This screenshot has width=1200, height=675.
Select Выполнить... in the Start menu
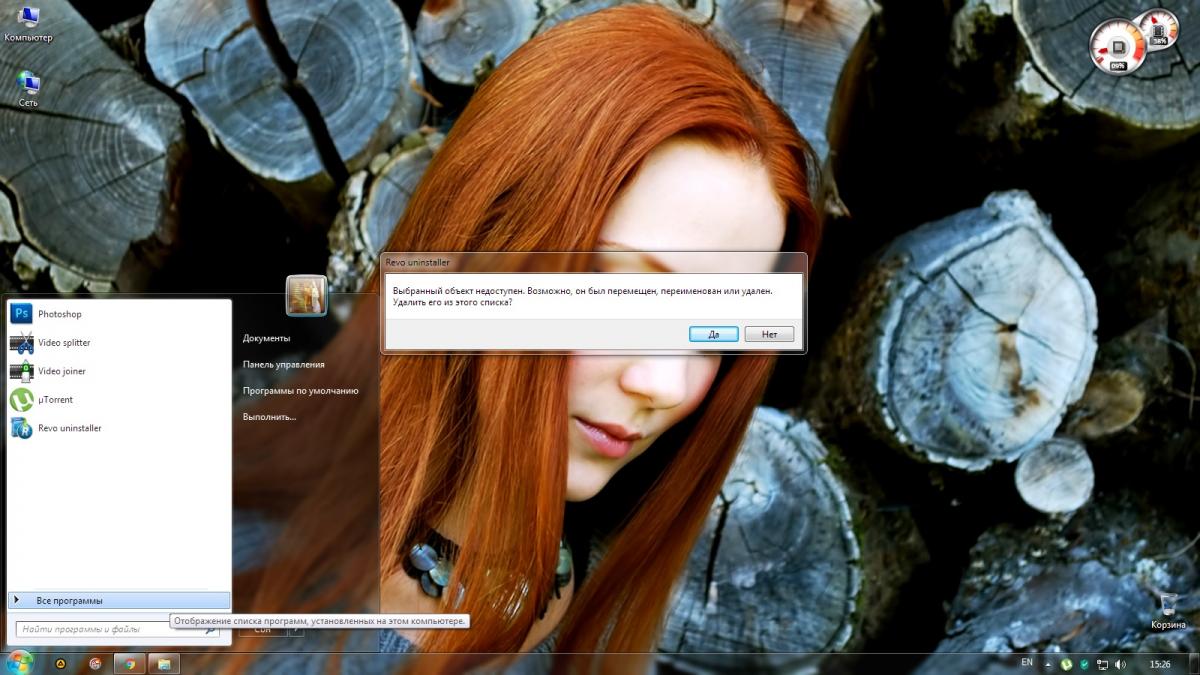(269, 416)
